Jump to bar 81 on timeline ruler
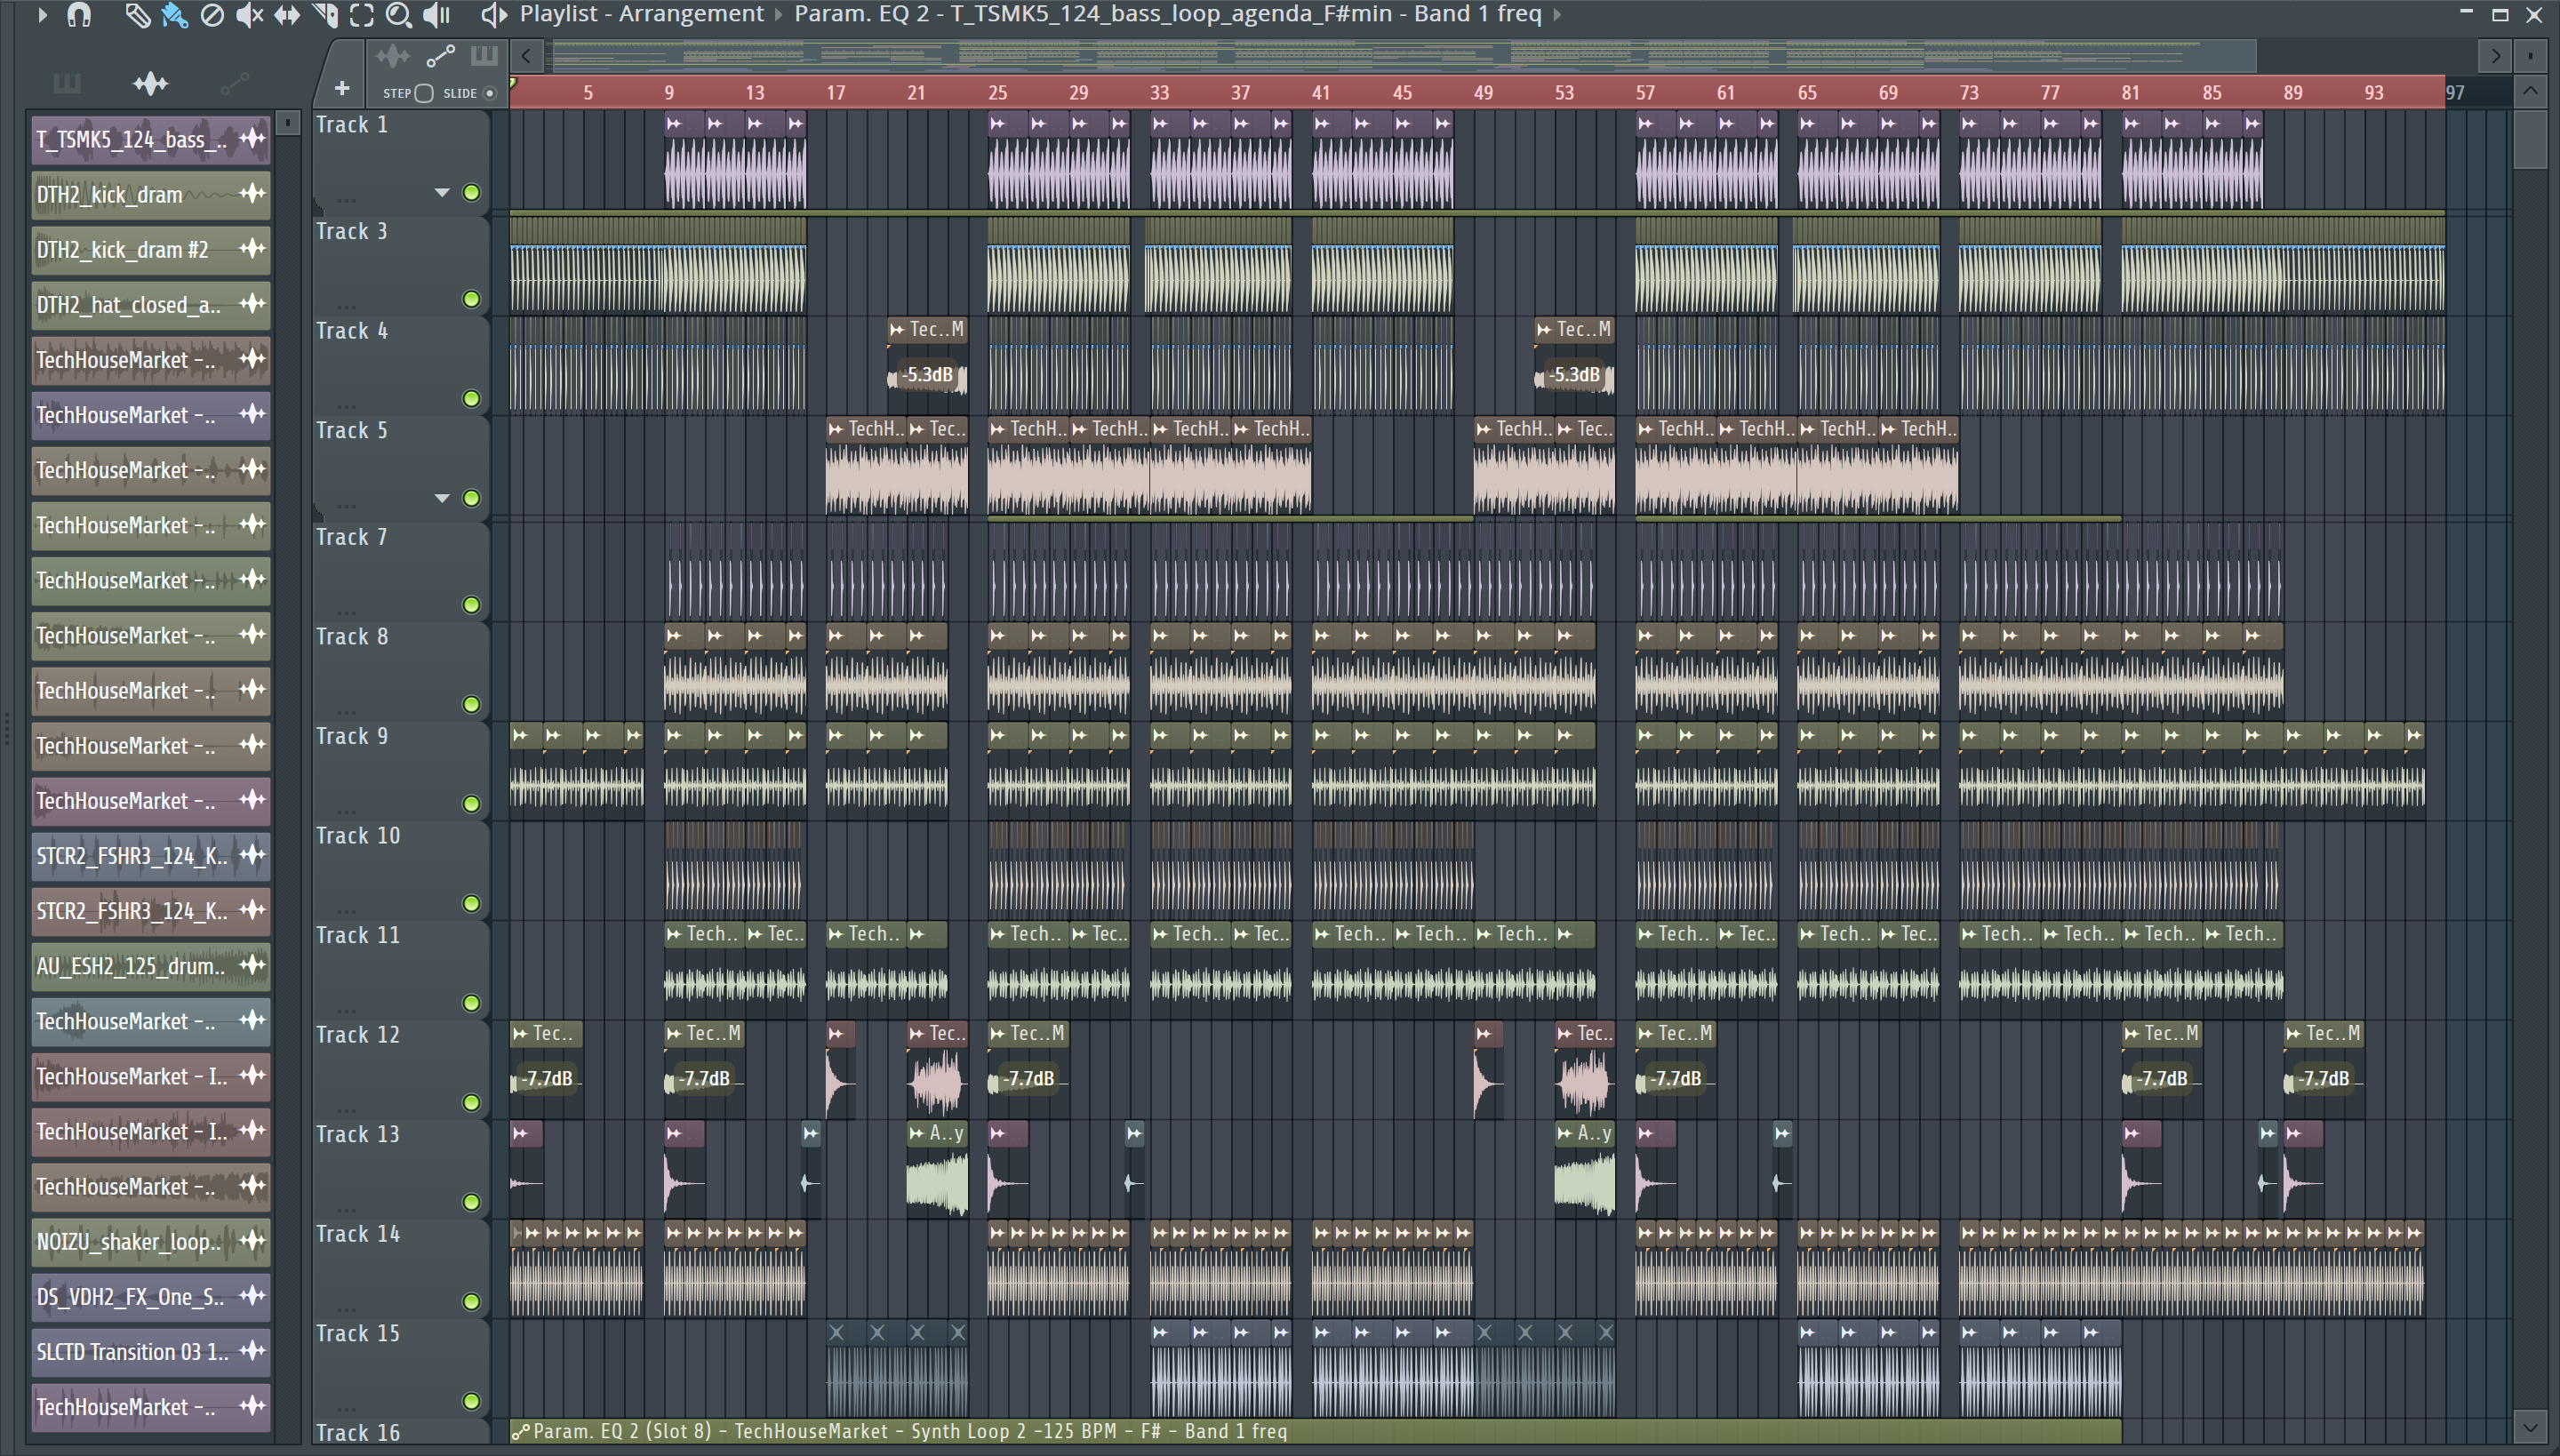The image size is (2560, 1456). tap(2131, 93)
